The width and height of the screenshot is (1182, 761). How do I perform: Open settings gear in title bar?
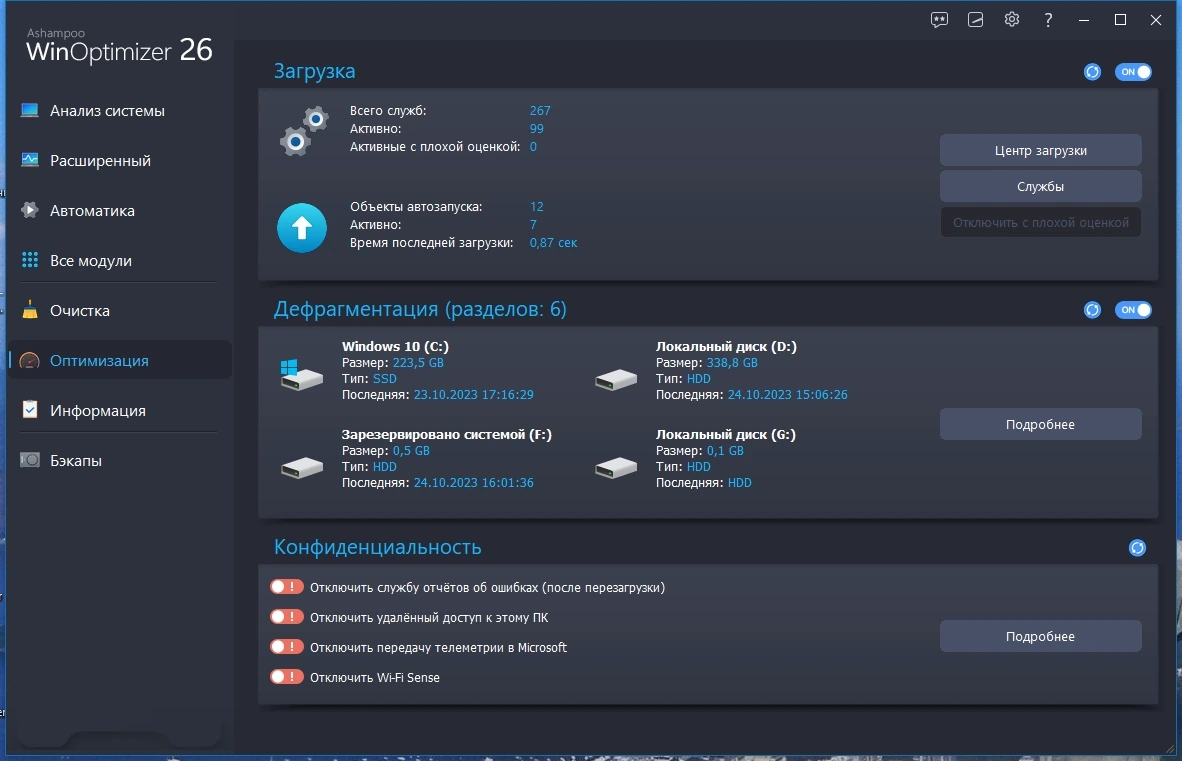pos(1012,20)
